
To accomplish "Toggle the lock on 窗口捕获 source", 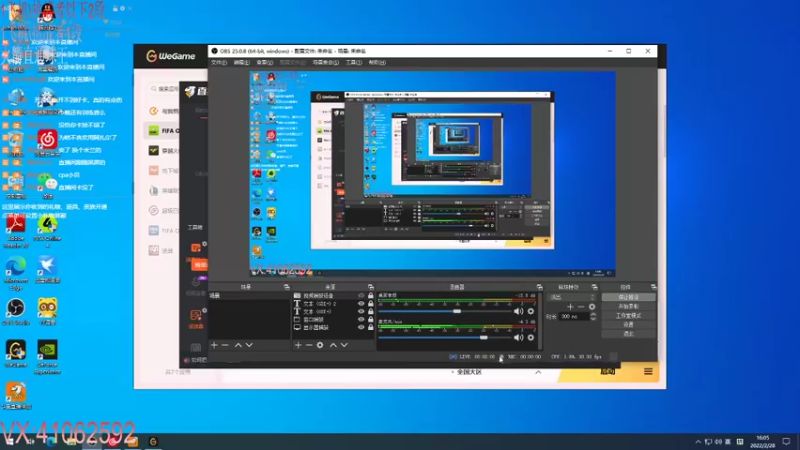I will [371, 319].
